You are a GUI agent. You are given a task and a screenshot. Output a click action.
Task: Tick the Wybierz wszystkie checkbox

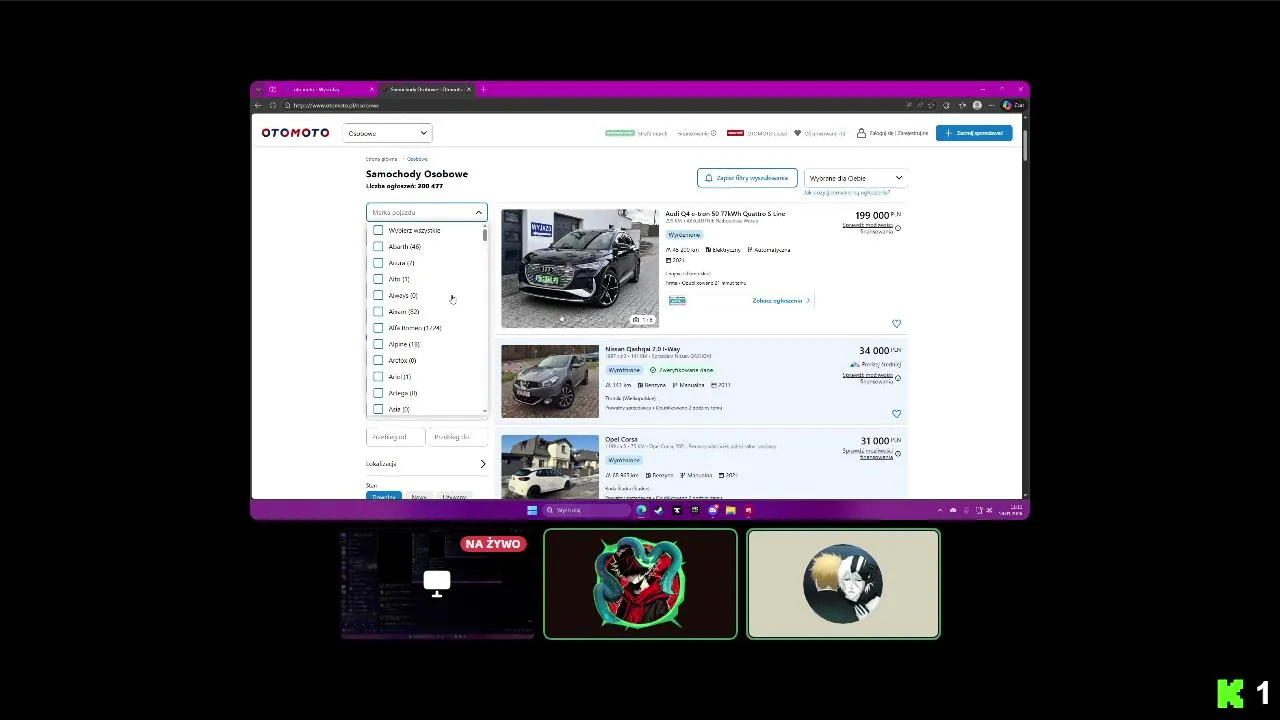coord(378,230)
